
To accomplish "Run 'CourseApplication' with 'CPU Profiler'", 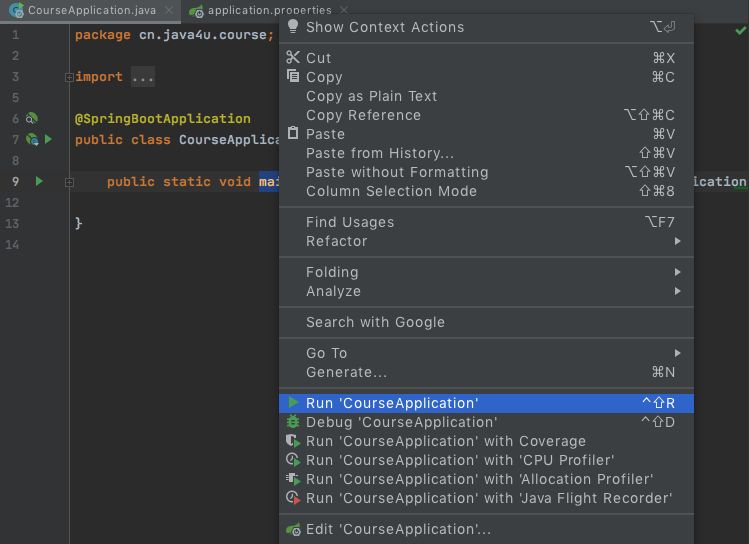I will point(459,460).
